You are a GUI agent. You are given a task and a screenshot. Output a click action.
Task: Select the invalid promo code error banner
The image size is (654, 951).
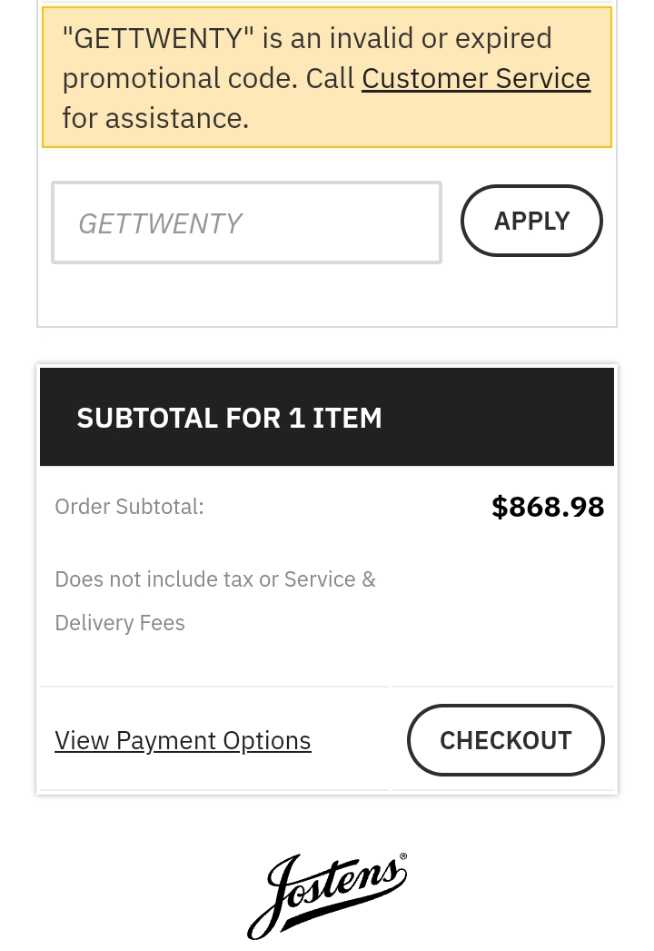click(327, 77)
